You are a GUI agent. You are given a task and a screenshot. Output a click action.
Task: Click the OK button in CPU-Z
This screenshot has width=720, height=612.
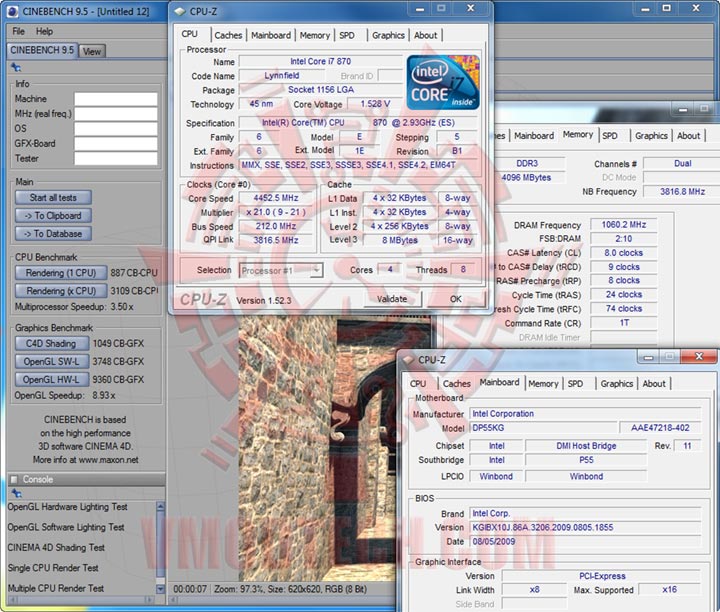point(456,299)
